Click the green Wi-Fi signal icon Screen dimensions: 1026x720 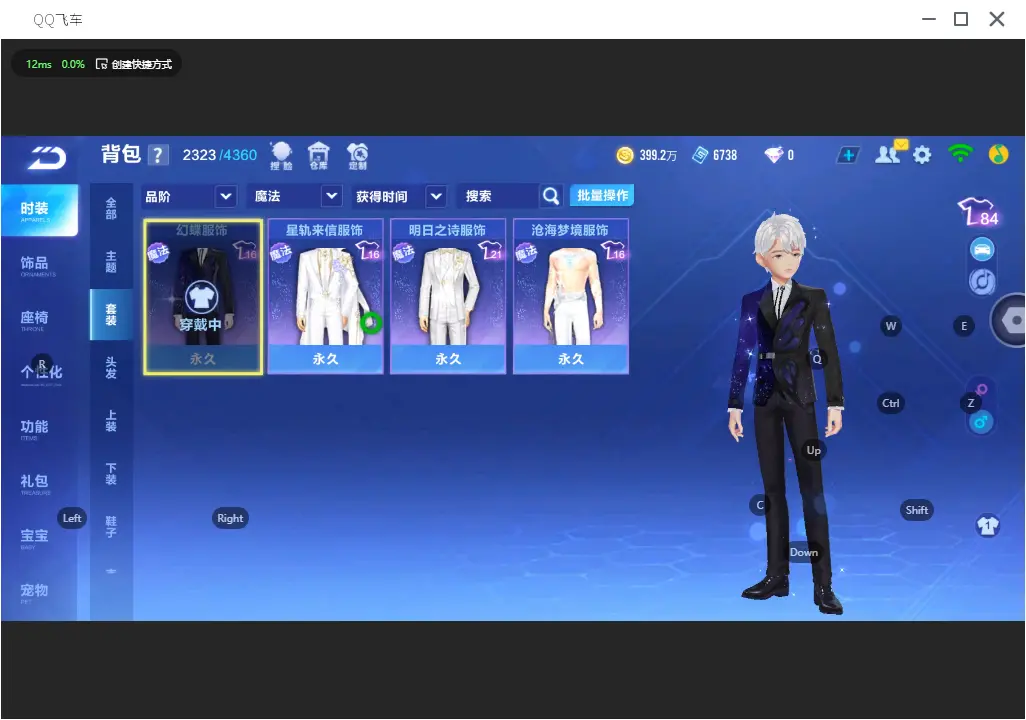960,154
